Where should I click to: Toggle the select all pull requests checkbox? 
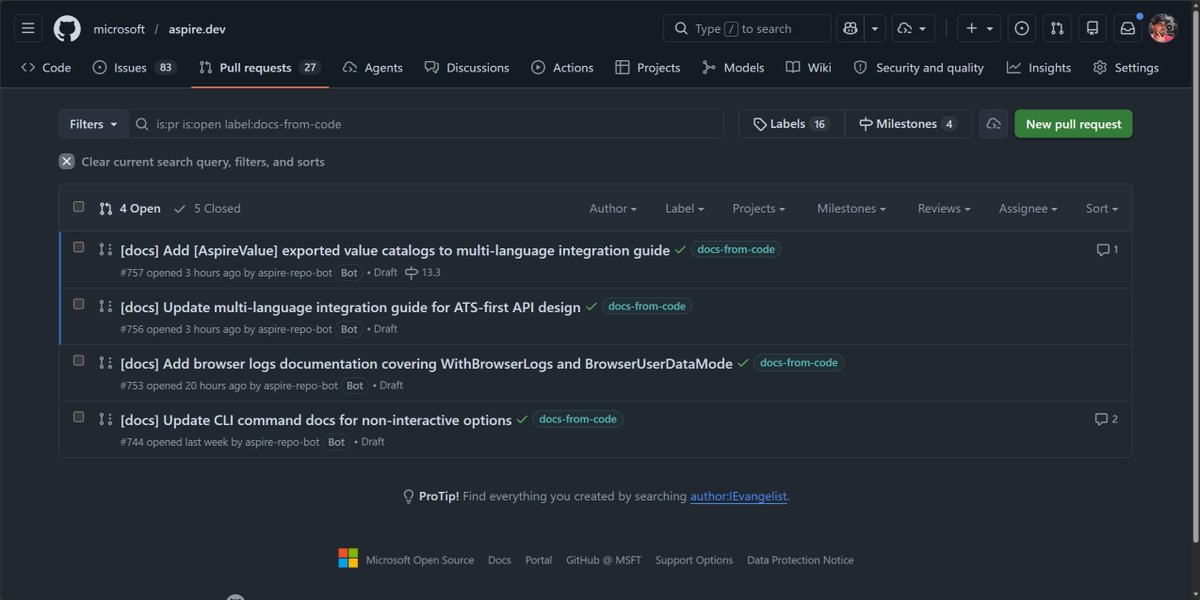(79, 207)
